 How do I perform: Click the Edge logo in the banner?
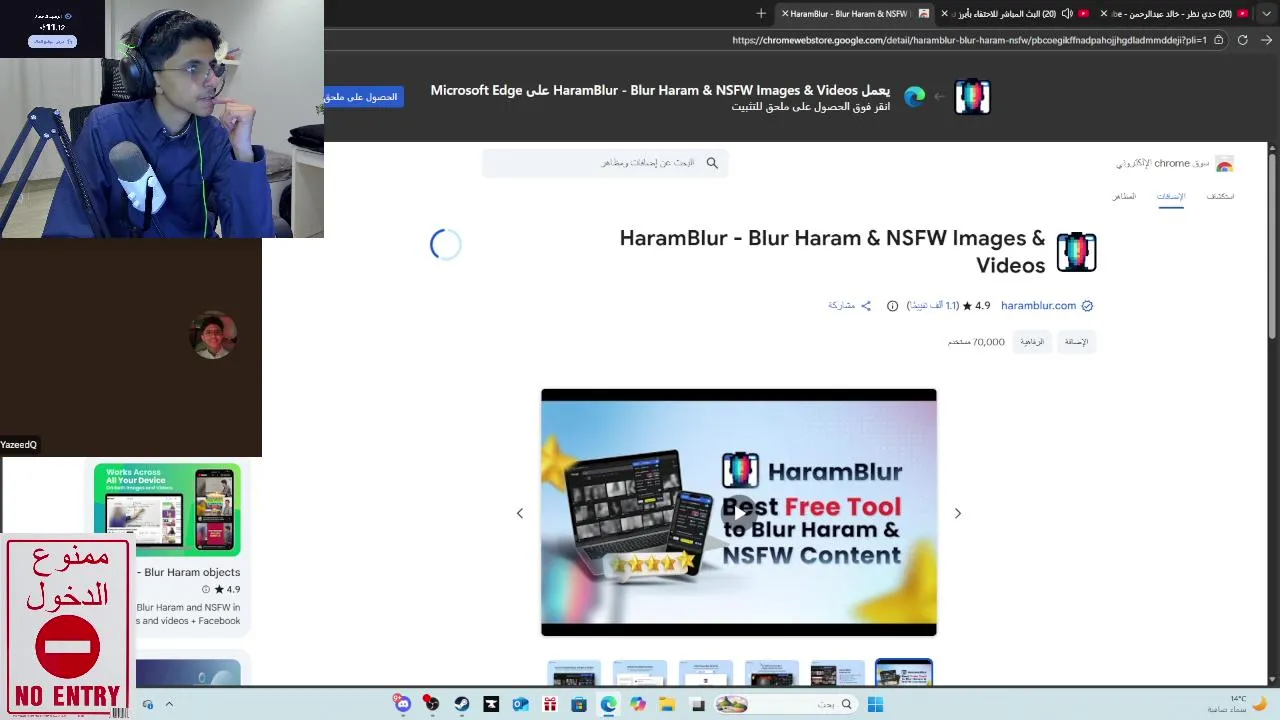tap(915, 97)
